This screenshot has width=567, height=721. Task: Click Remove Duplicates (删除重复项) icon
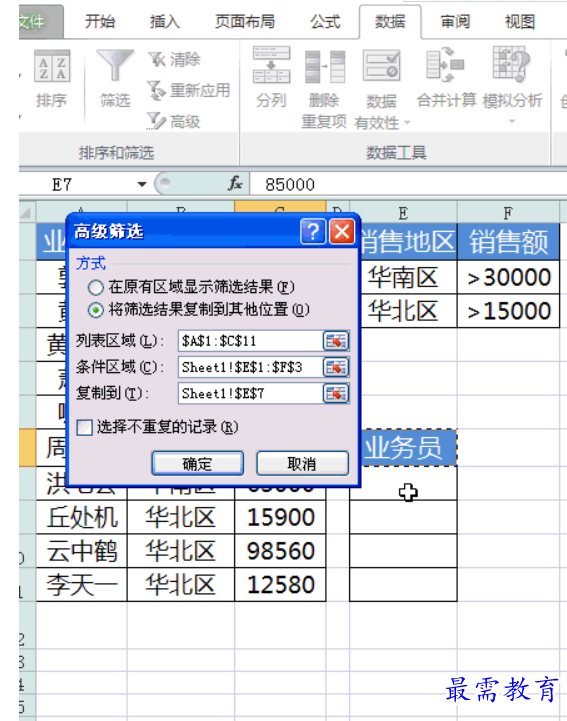325,66
